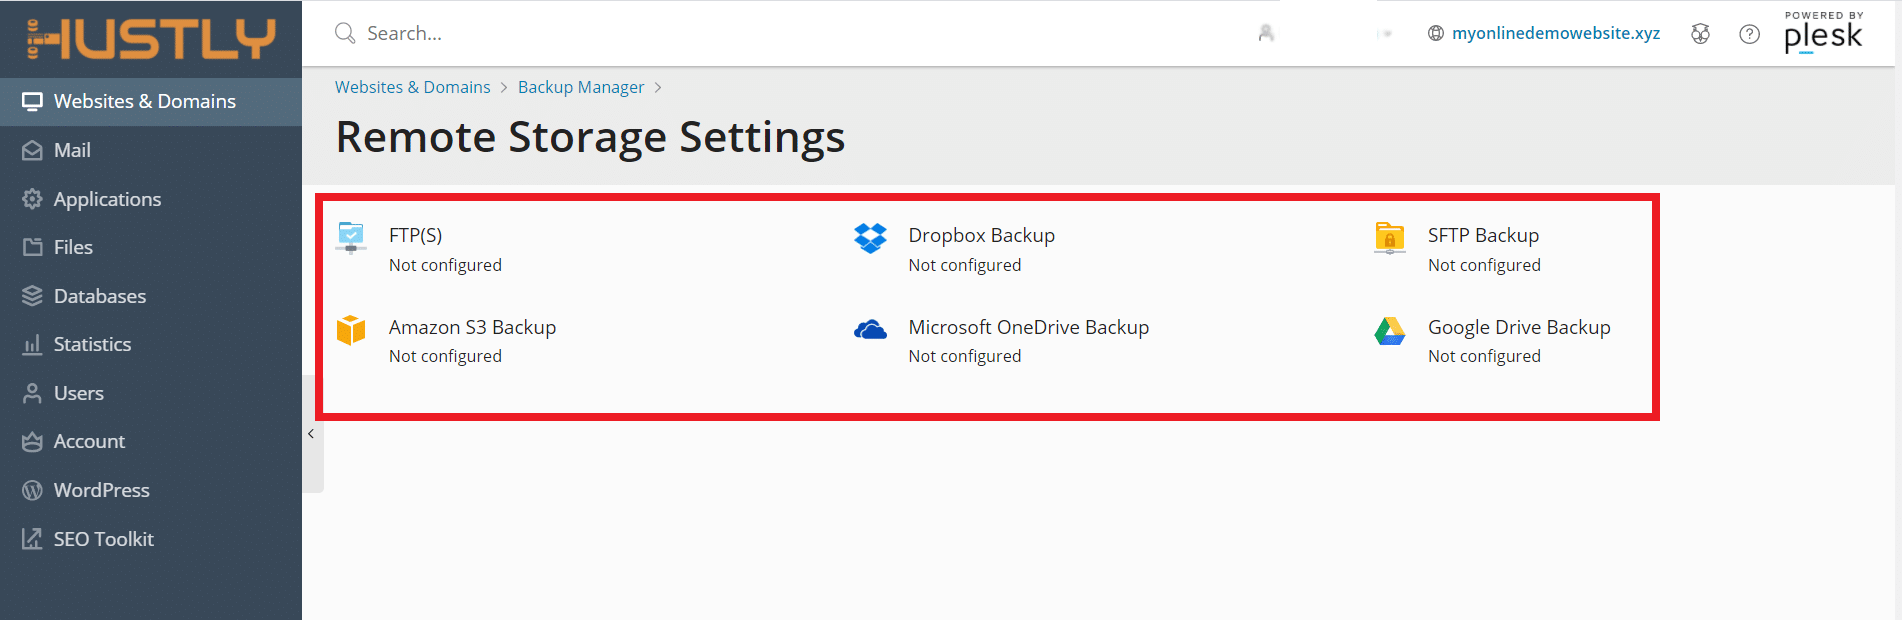Click Websites & Domains breadcrumb link

[413, 87]
